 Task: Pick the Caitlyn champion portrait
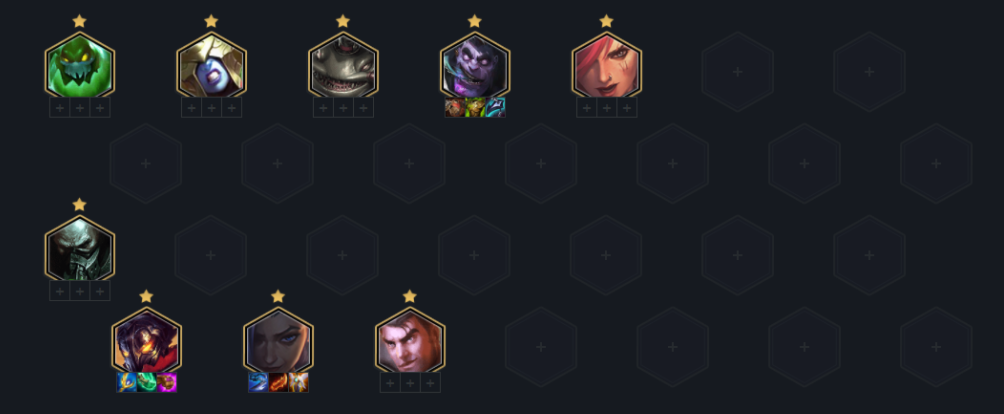(x=278, y=342)
